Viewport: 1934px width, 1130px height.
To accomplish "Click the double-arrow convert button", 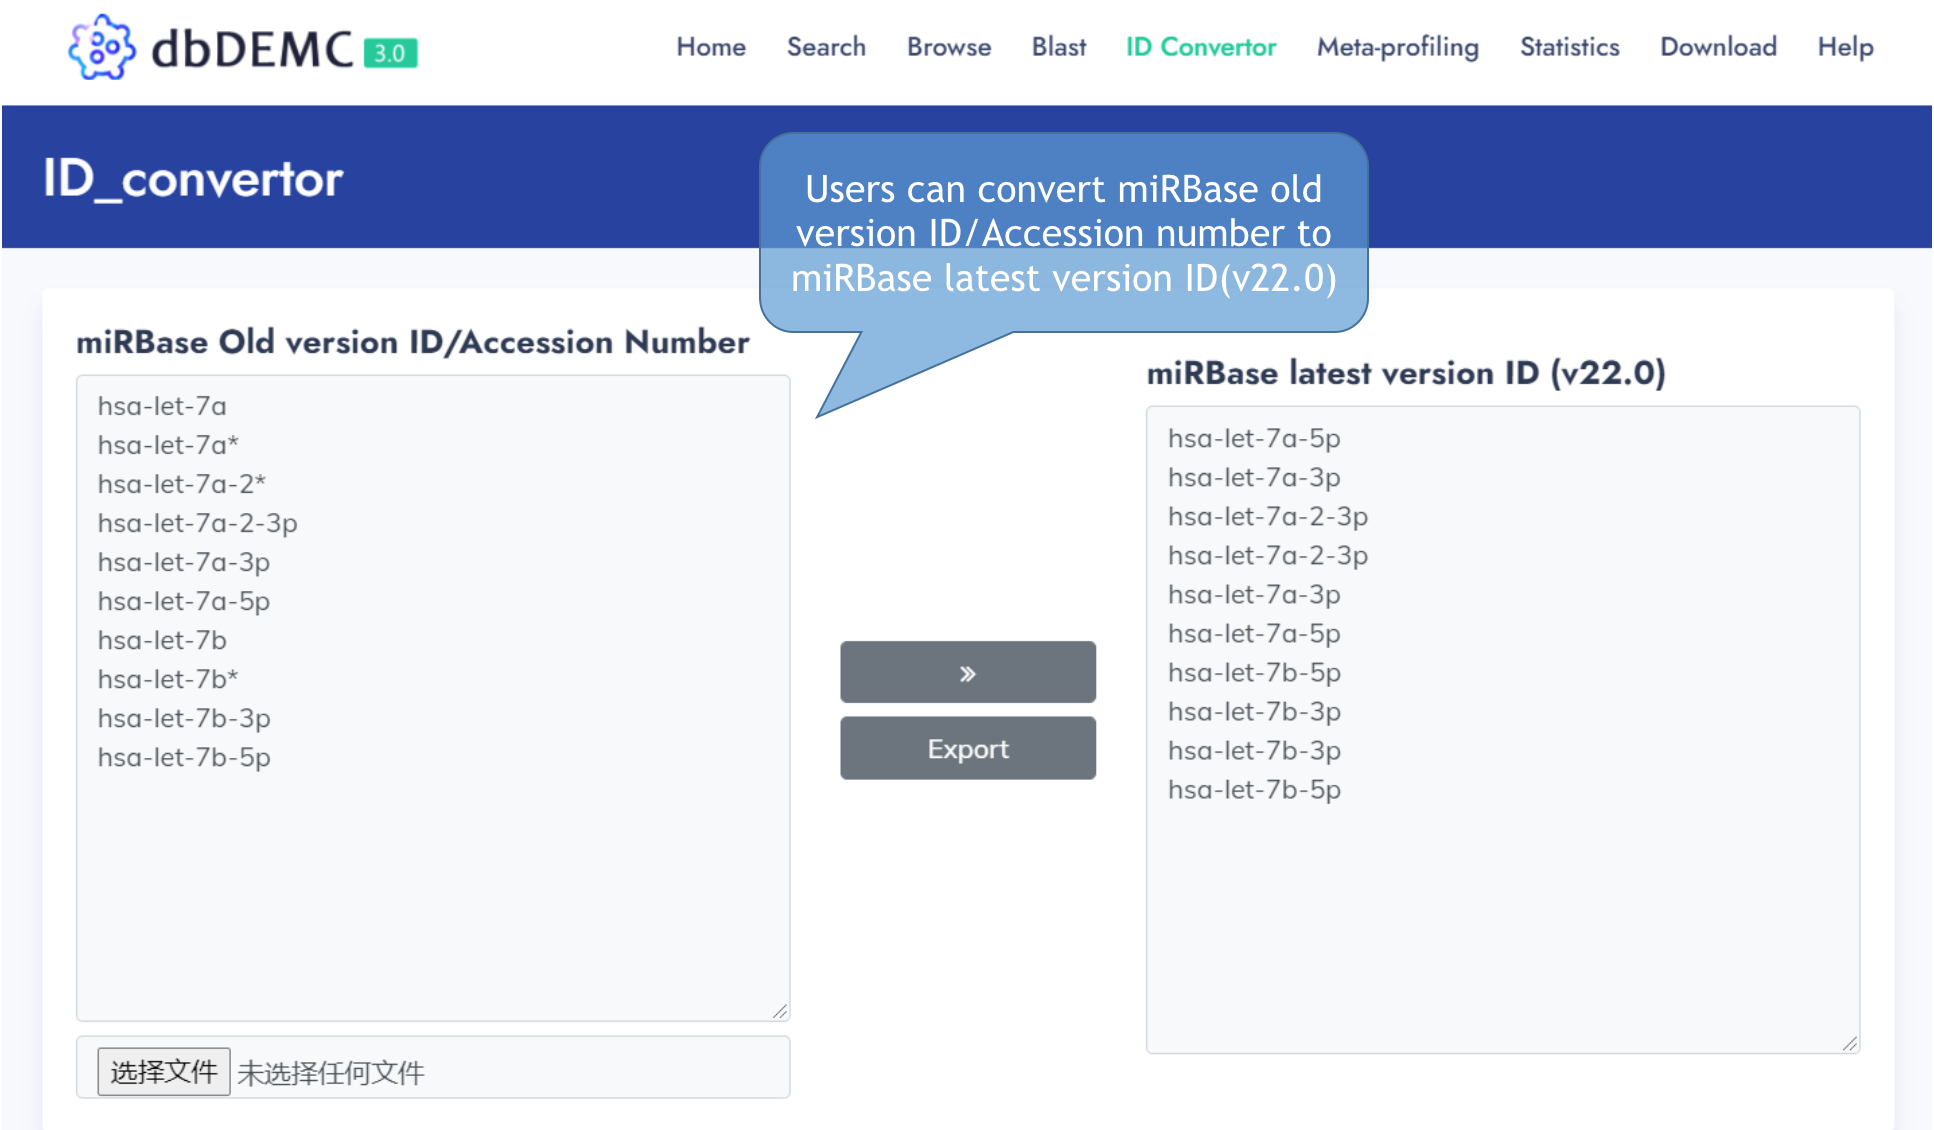I will point(968,672).
